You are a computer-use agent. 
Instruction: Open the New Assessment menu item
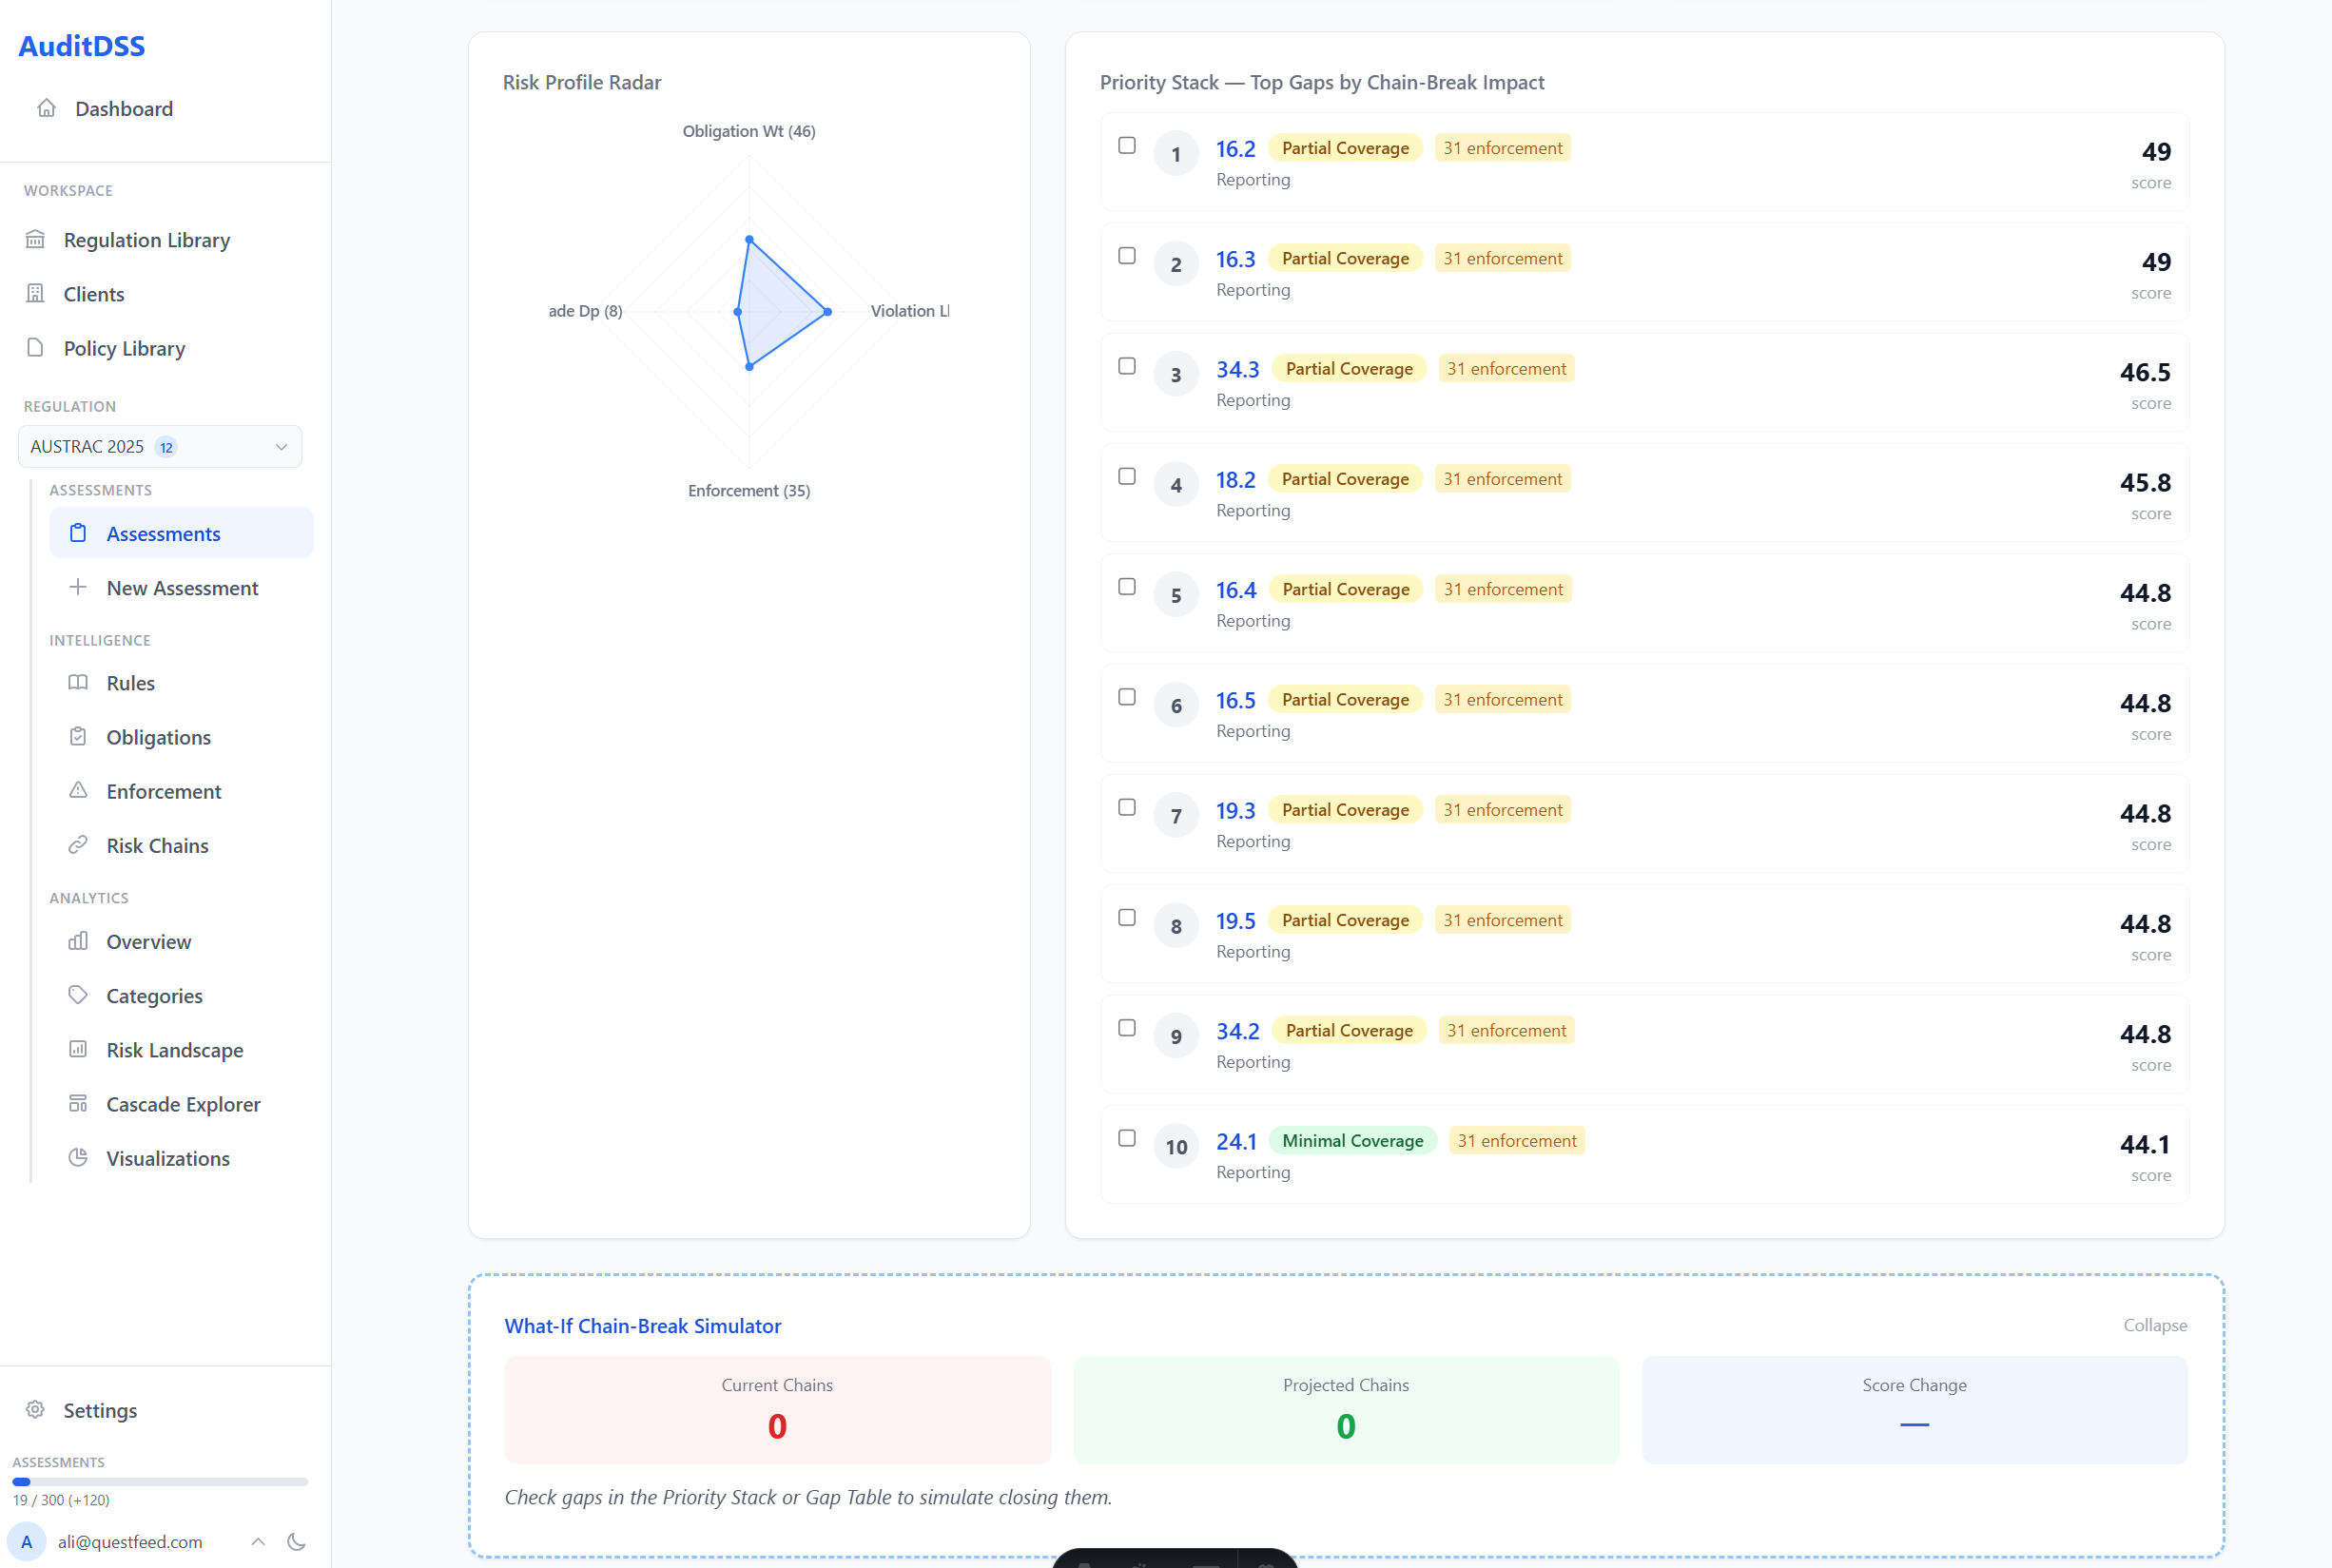click(x=182, y=588)
